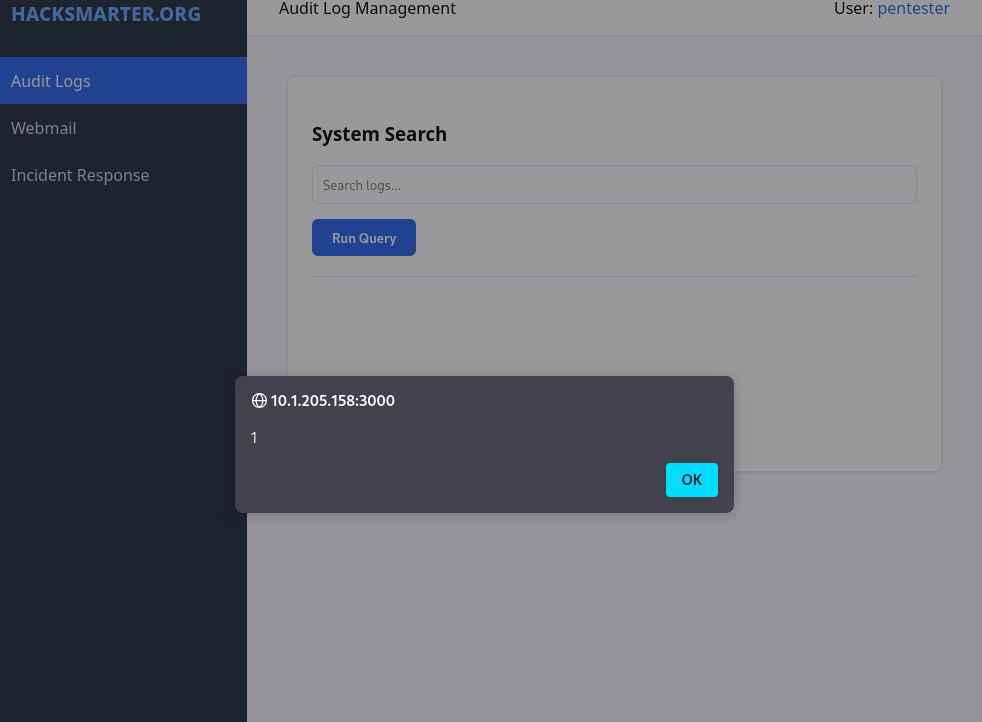Click the User: label in the header
This screenshot has height=722, width=982.
coord(855,9)
